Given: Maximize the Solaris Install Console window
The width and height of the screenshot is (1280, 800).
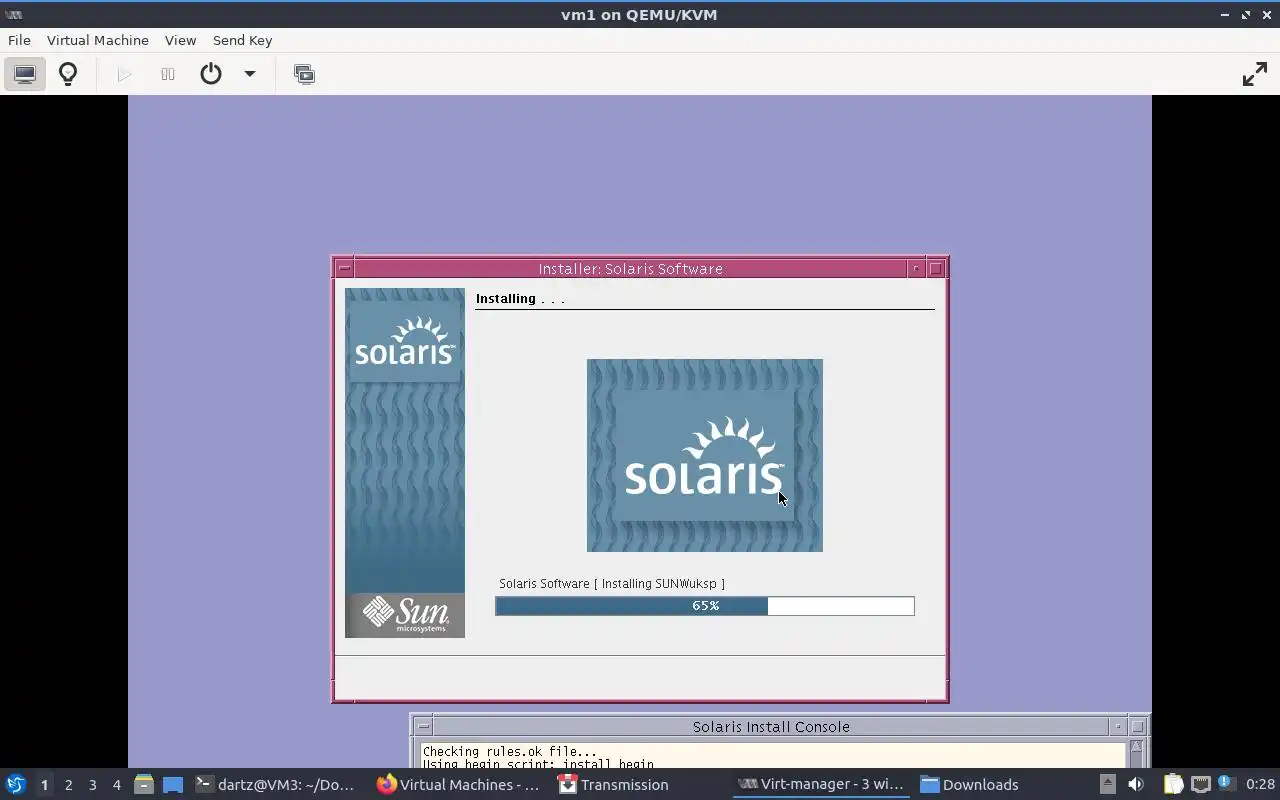Looking at the screenshot, I should (x=1138, y=727).
